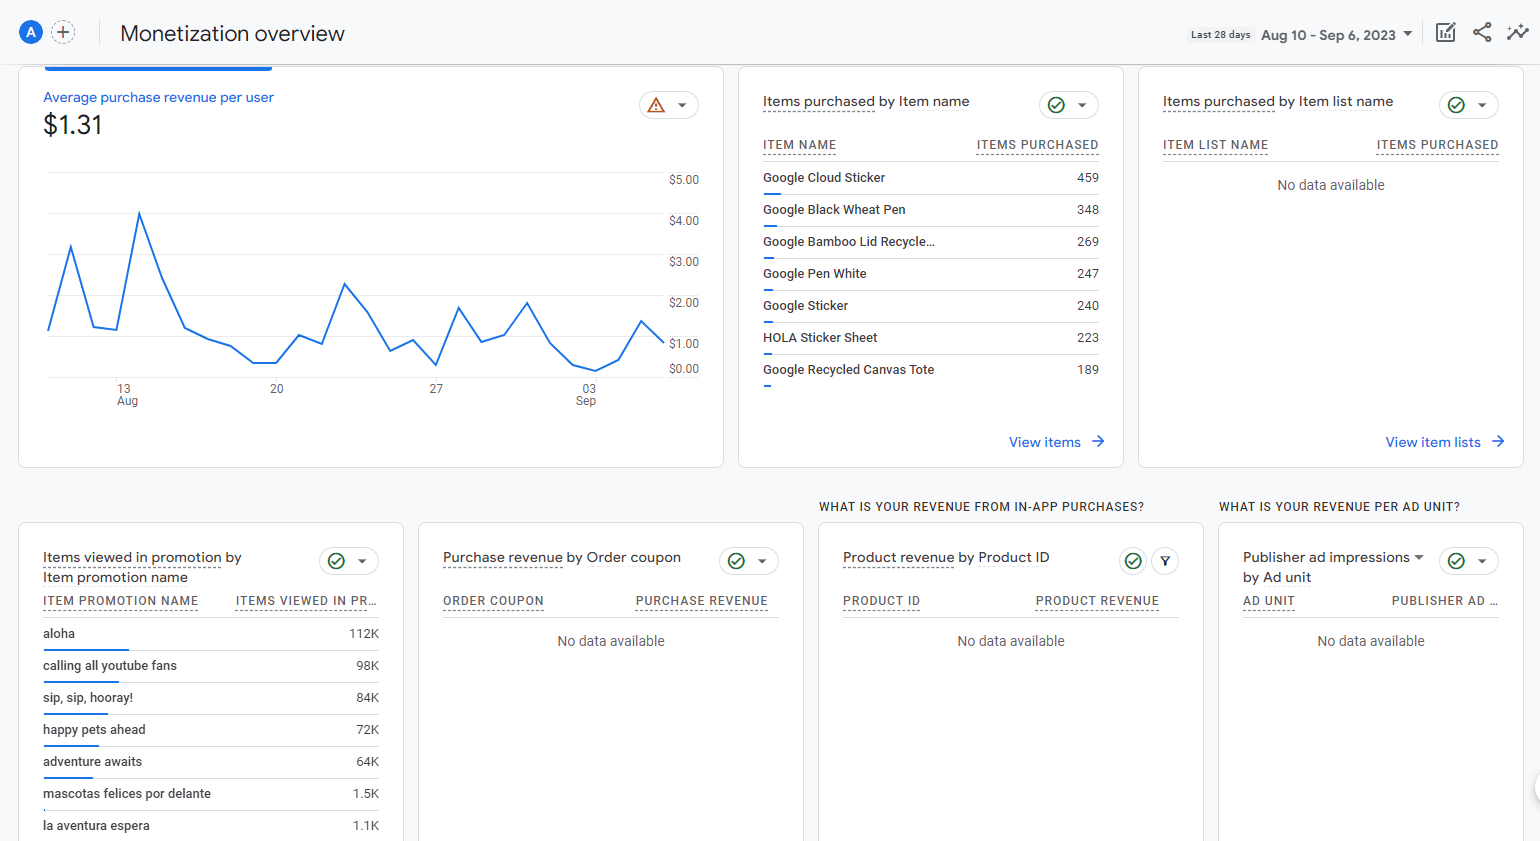
Task: Click the "View item lists" link
Action: click(1432, 441)
